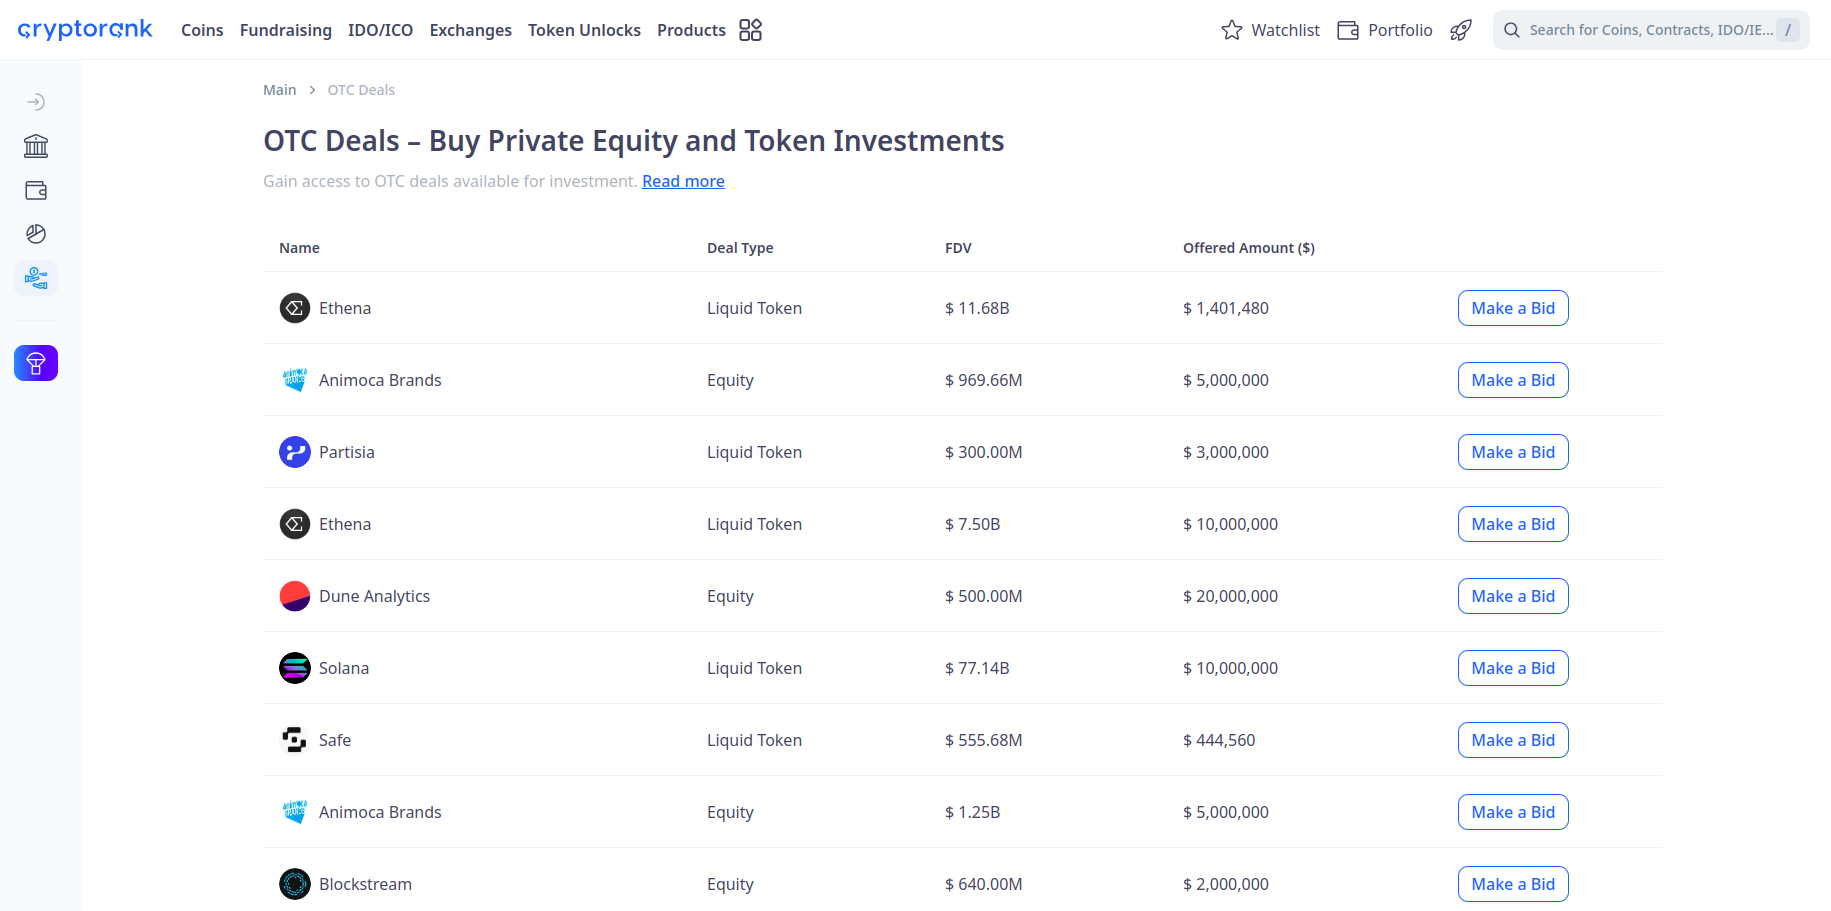Image resolution: width=1831 pixels, height=911 pixels.
Task: Open the Token Unlocks menu
Action: [x=584, y=30]
